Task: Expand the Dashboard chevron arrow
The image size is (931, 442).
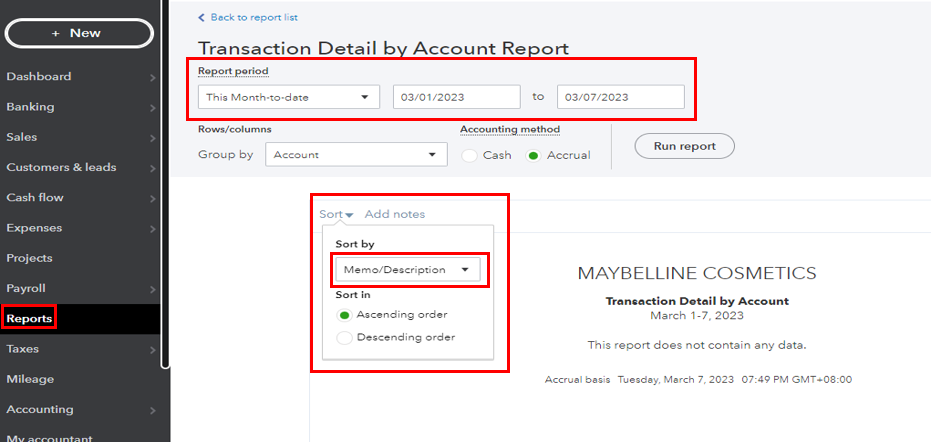Action: click(153, 78)
